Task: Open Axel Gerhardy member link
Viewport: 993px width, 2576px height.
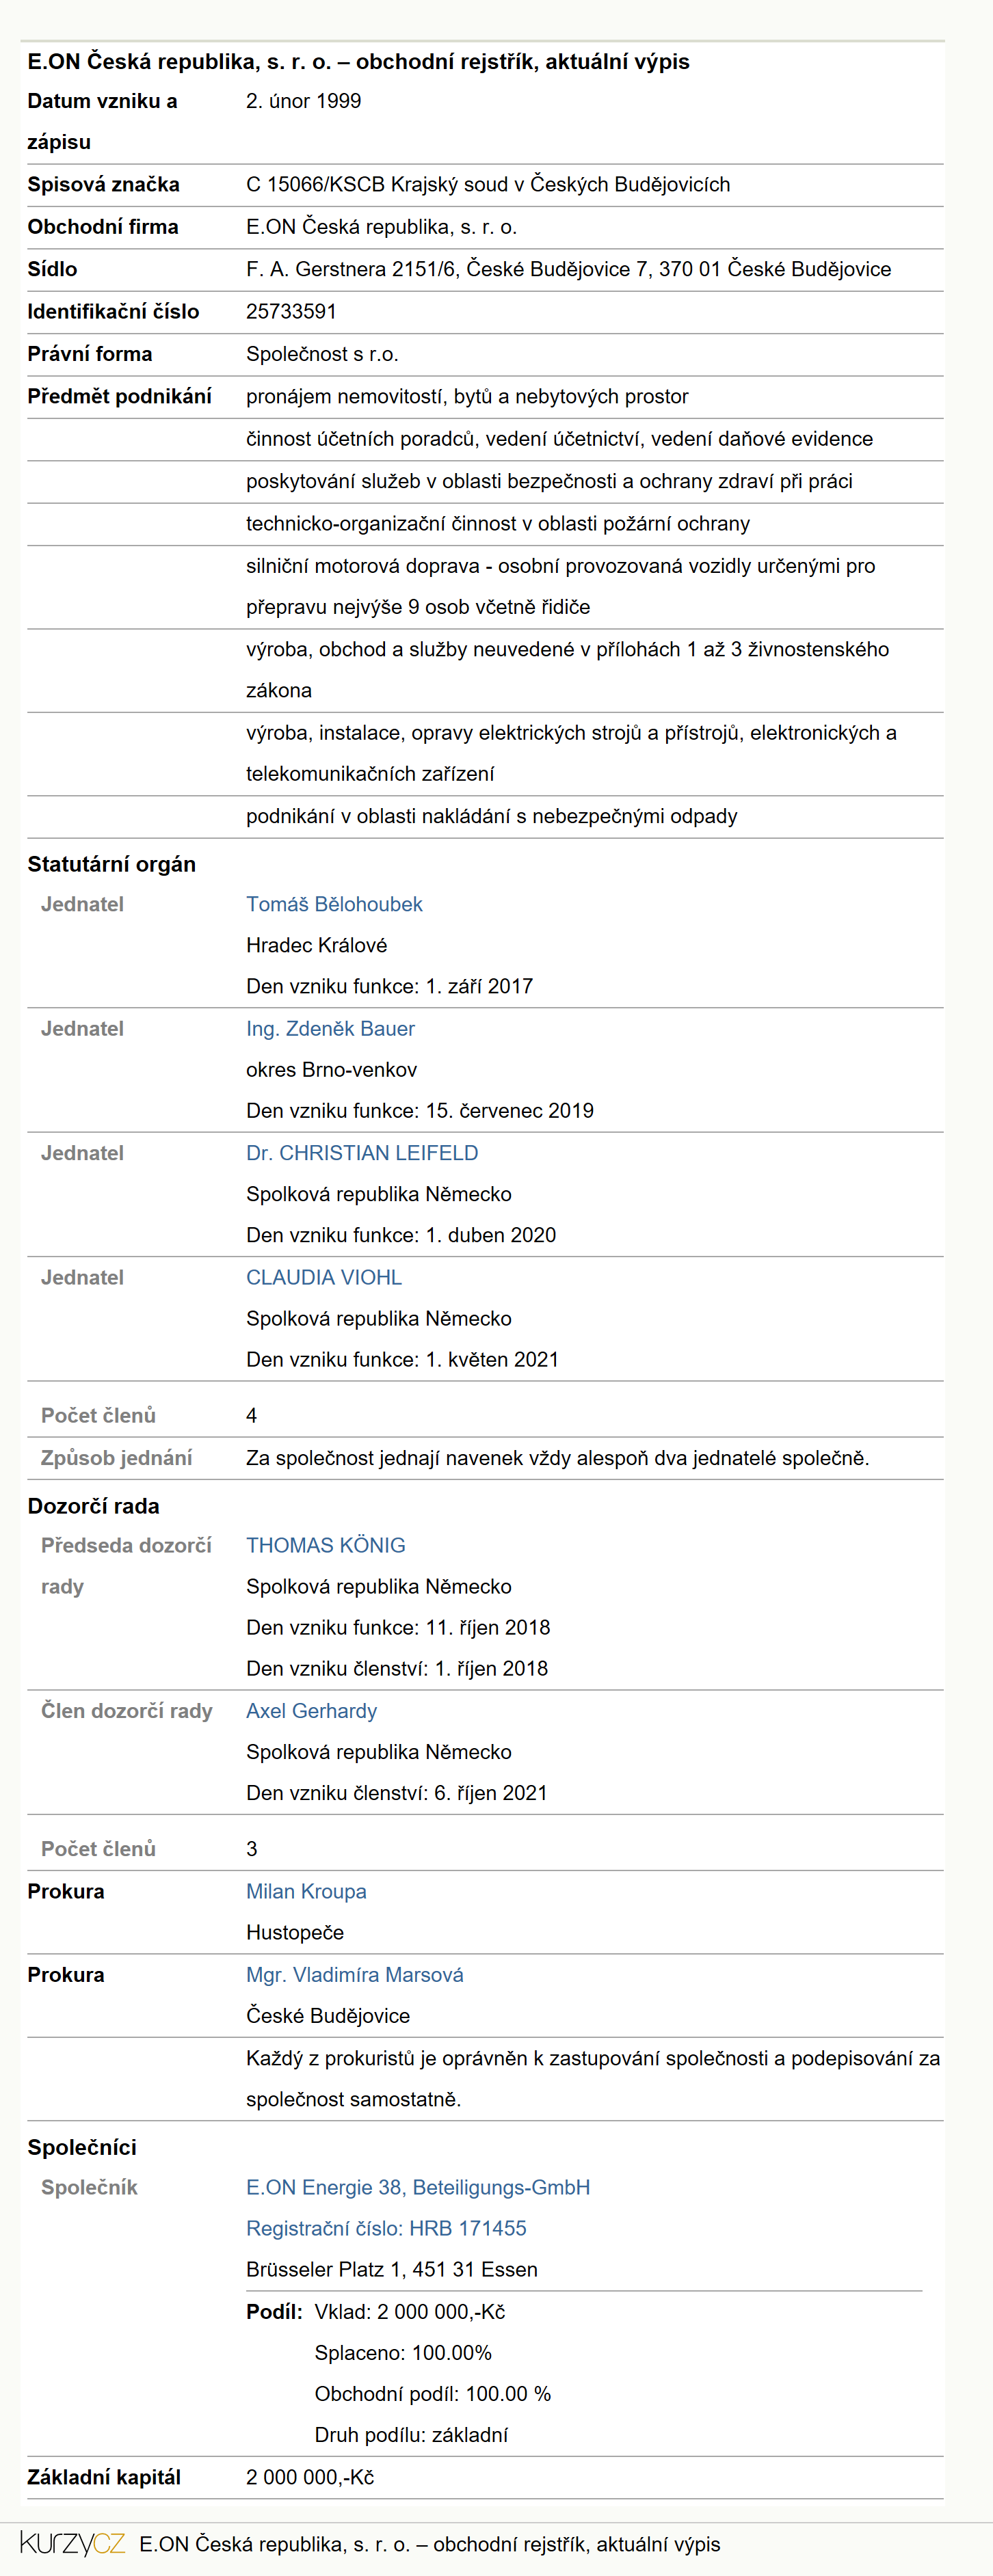Action: pos(312,1711)
